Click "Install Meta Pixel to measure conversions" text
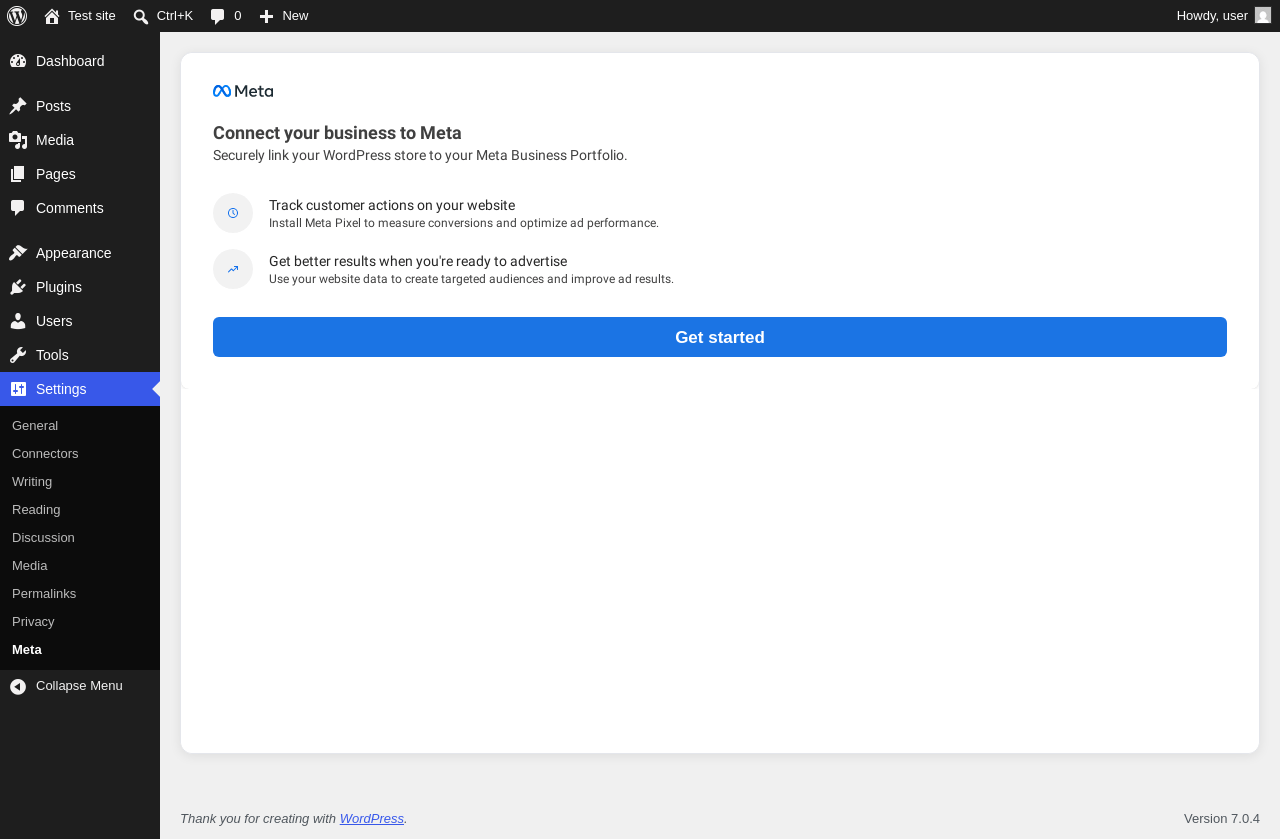1280x839 pixels. [464, 223]
